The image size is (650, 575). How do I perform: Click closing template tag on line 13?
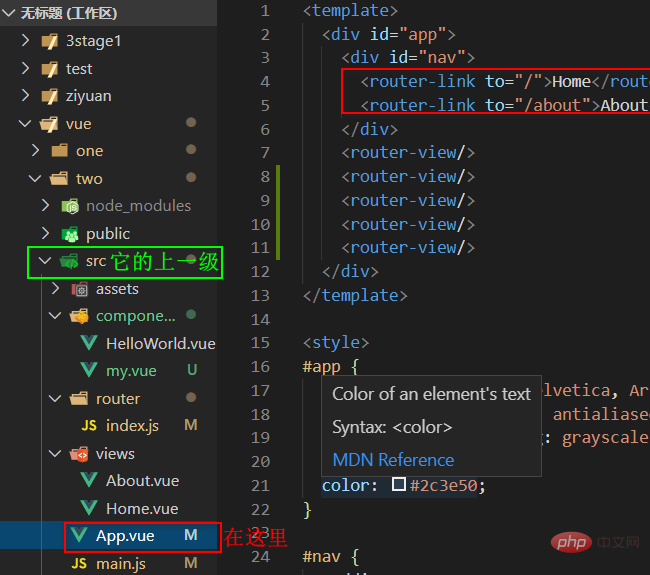355,296
